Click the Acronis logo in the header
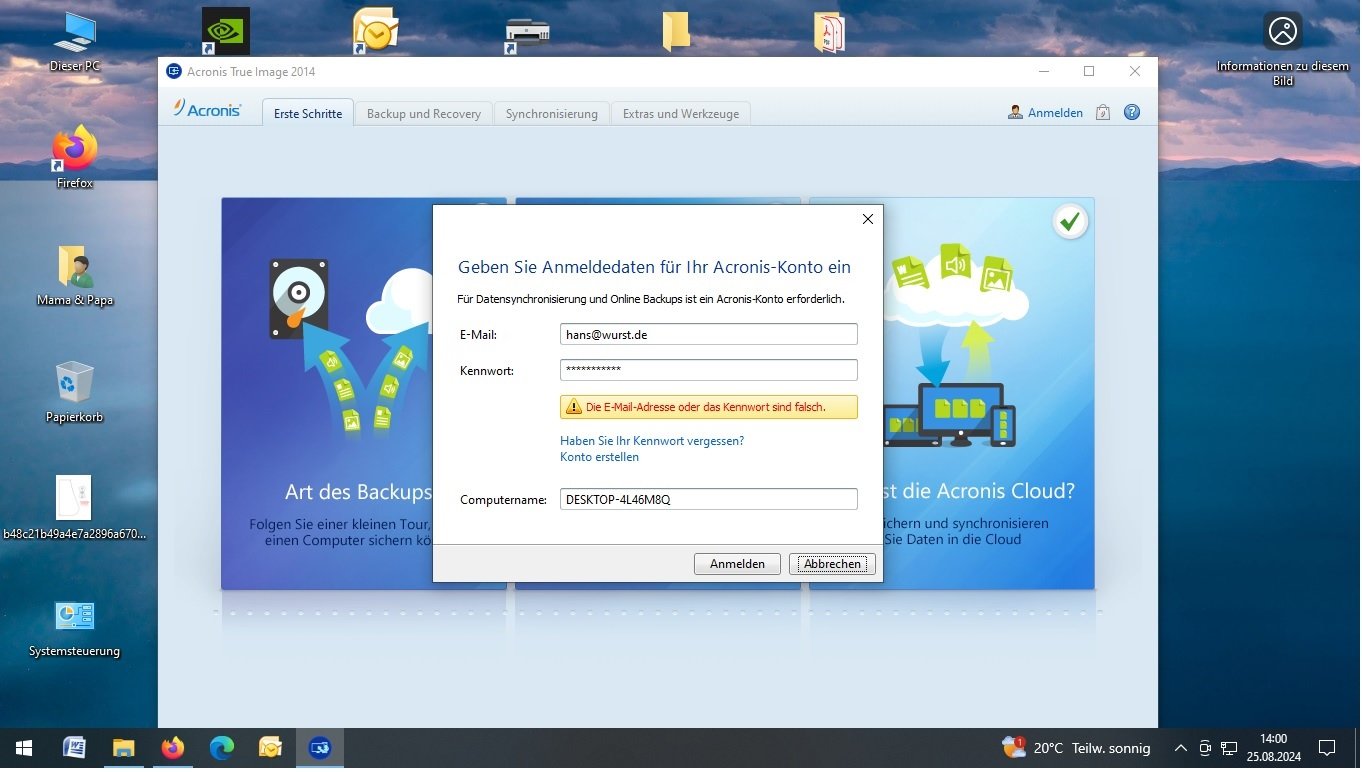This screenshot has height=772, width=1362. [x=207, y=109]
